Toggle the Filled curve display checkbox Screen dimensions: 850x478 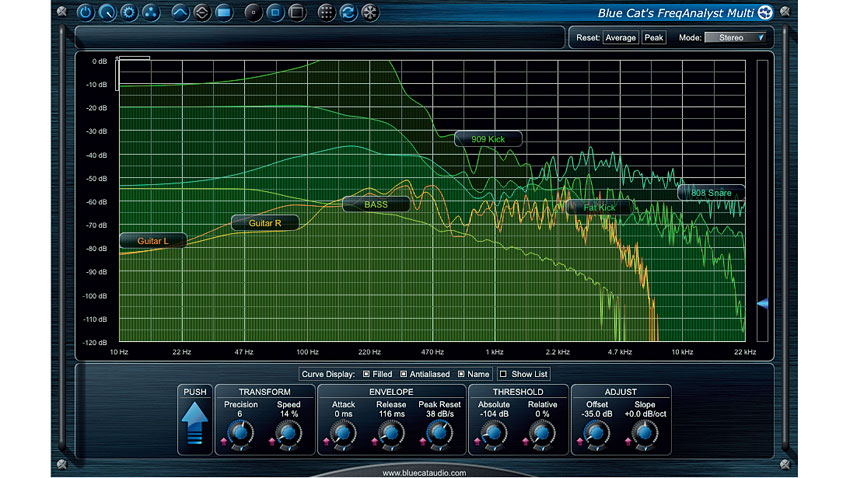[366, 374]
